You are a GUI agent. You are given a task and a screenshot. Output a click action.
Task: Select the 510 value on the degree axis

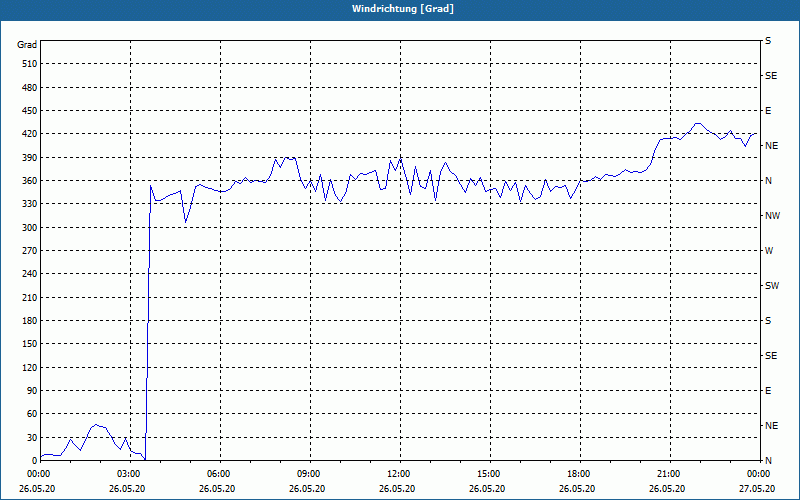(30, 64)
